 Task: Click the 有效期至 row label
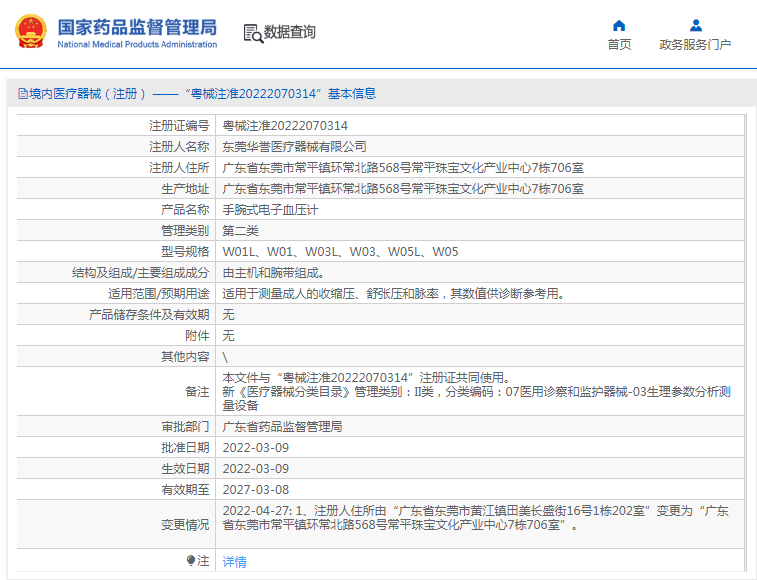point(185,490)
